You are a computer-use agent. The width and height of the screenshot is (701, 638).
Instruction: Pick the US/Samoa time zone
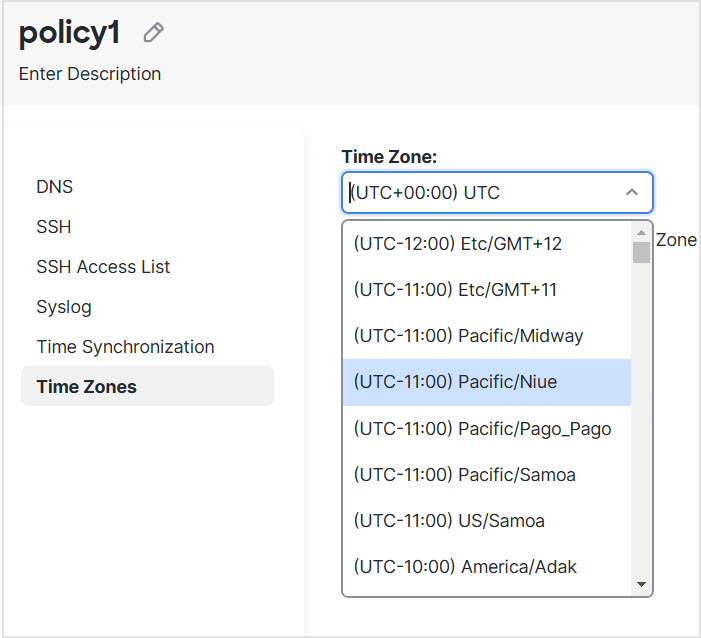point(449,520)
